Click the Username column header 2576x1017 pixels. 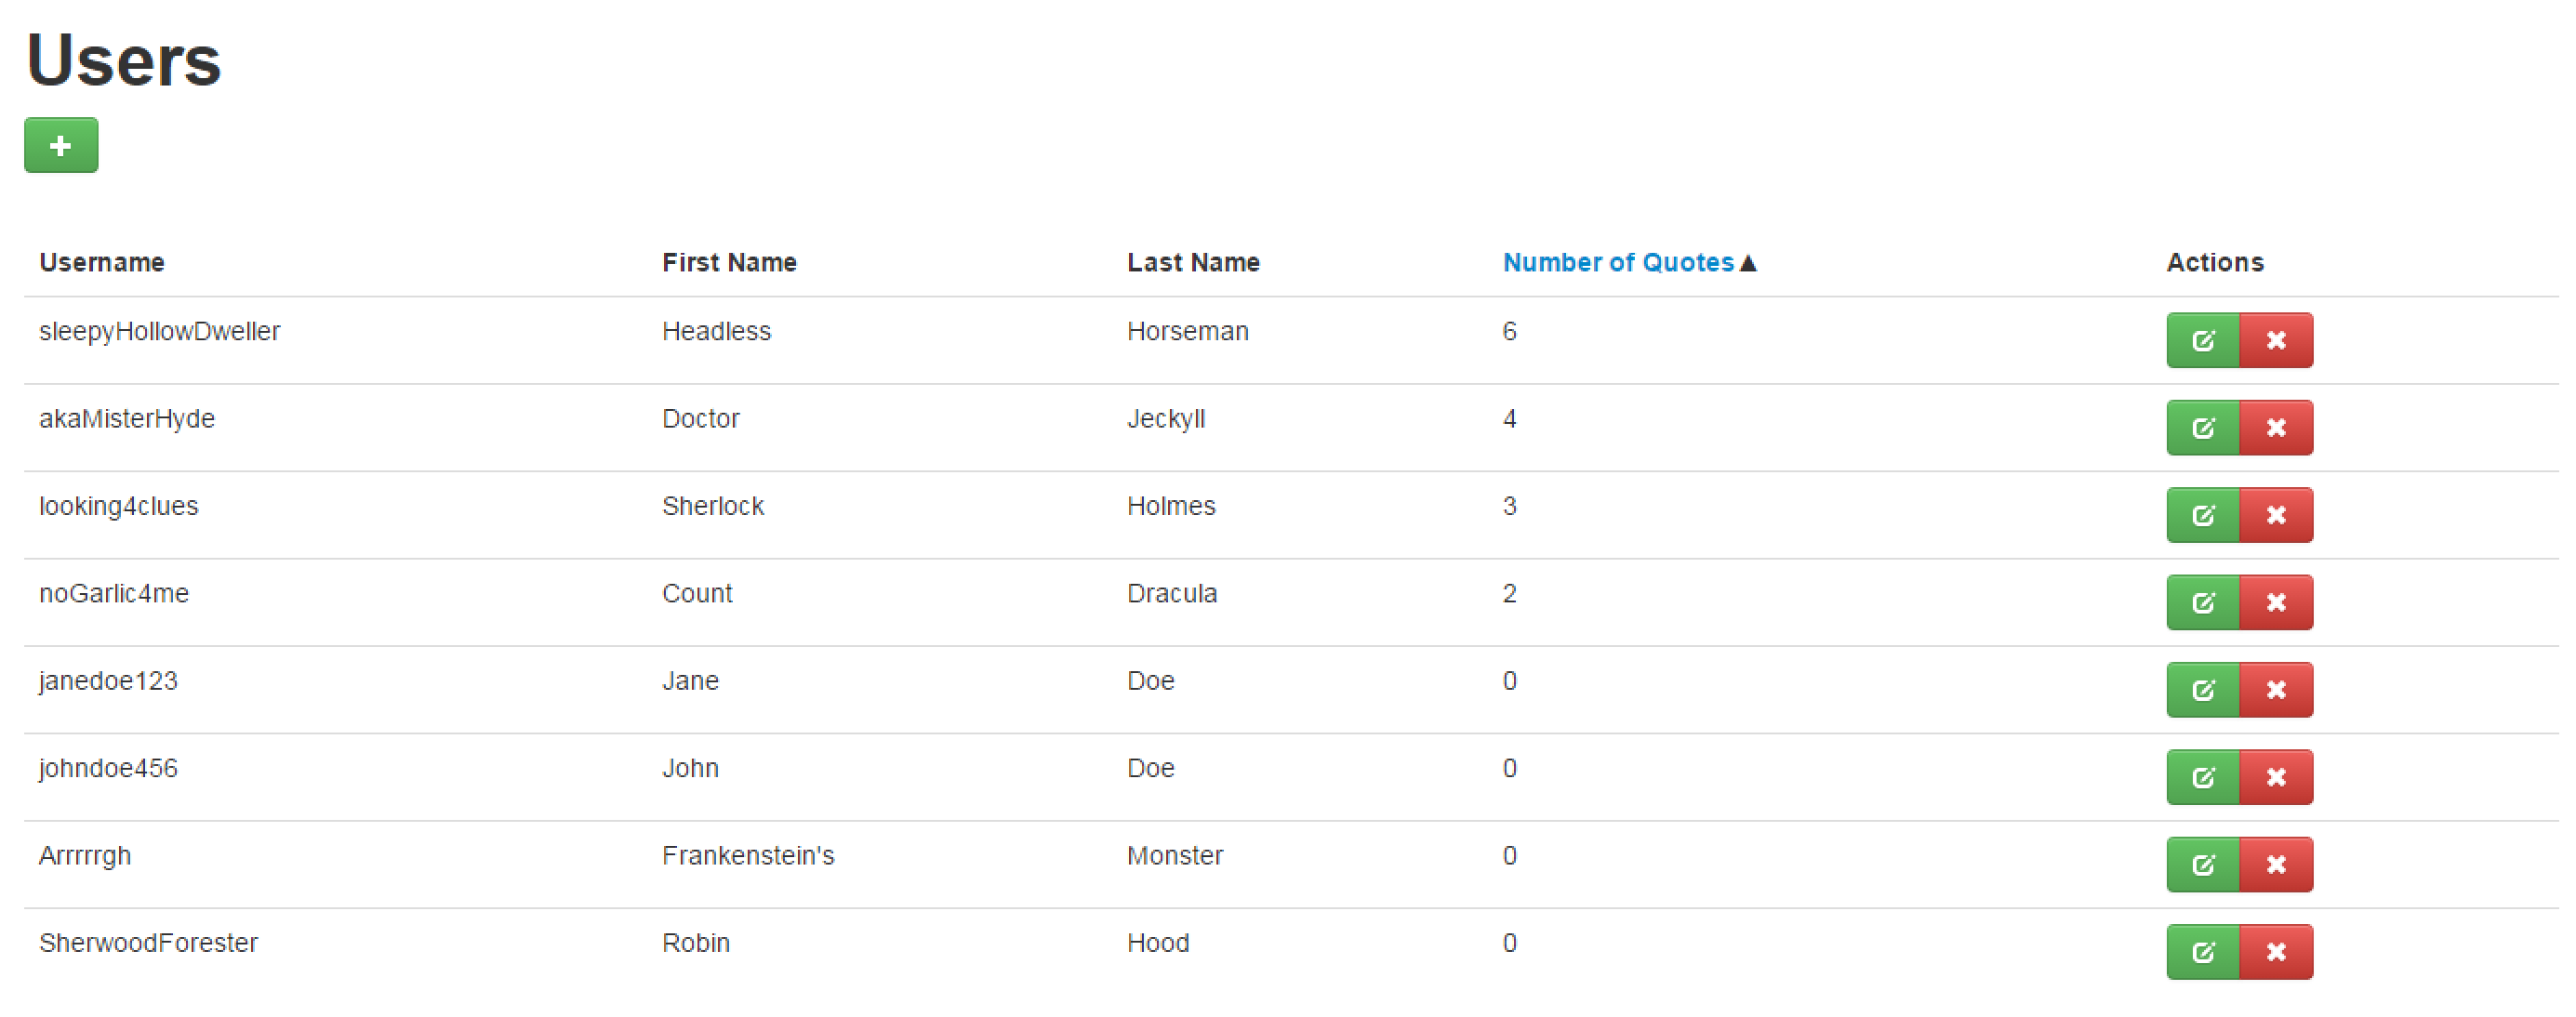tap(102, 262)
